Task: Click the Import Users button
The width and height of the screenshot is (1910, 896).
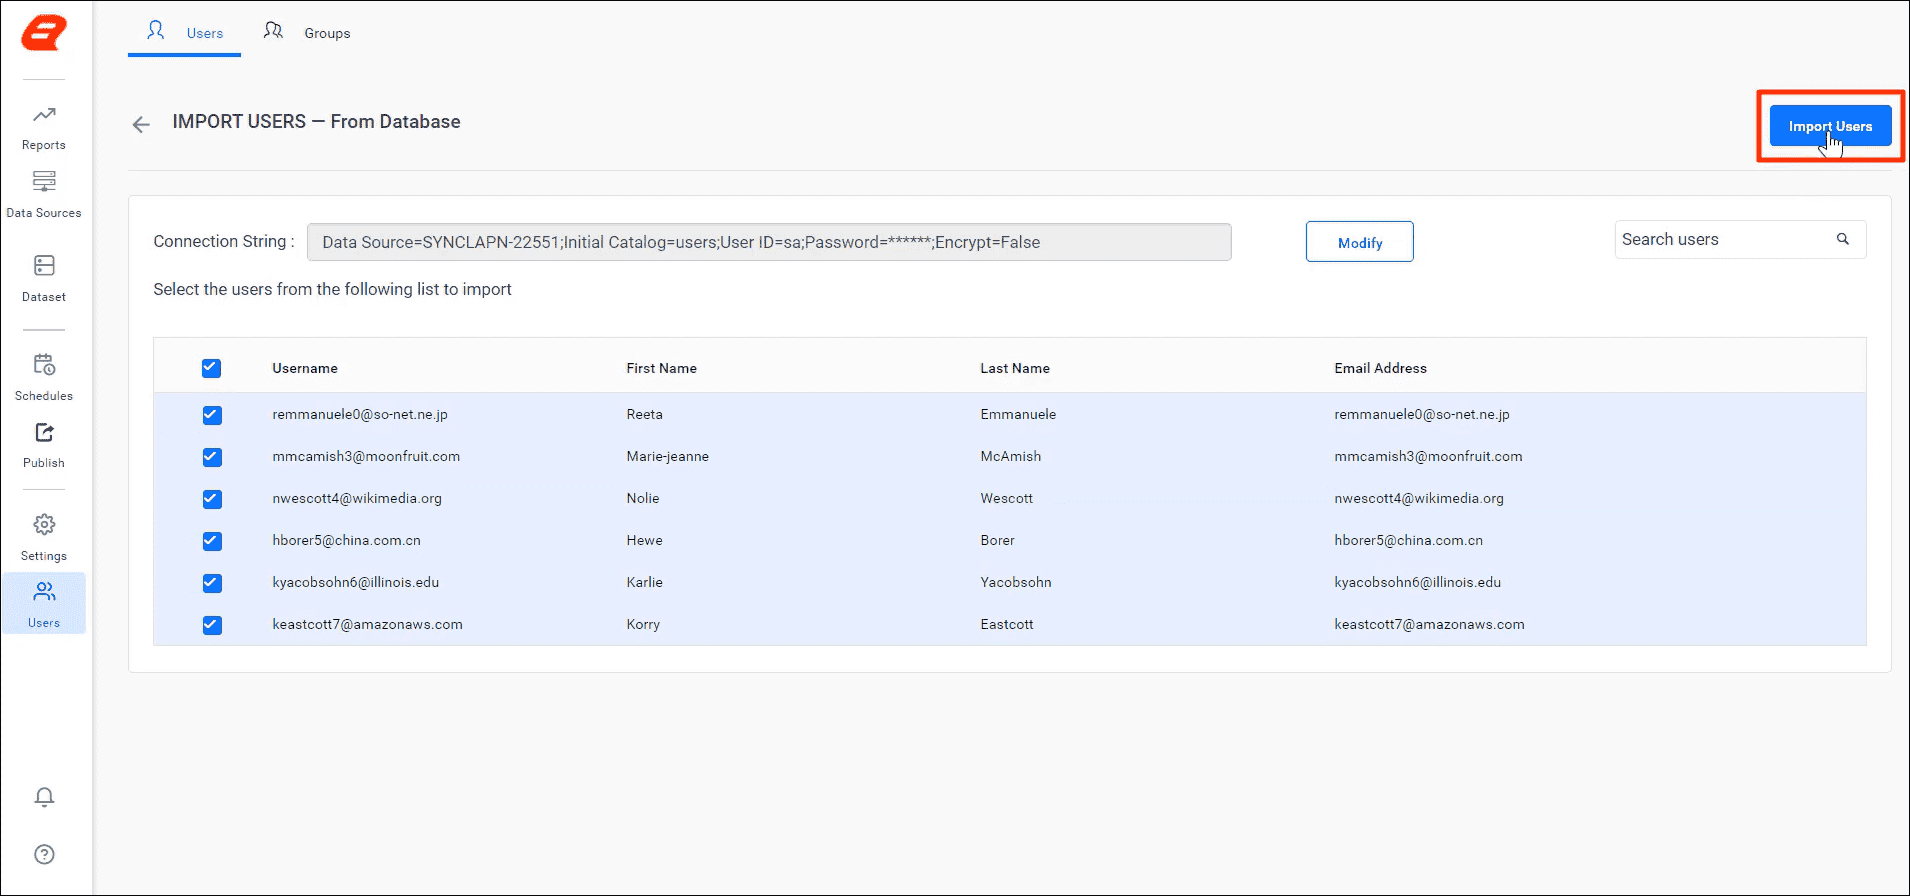Action: 1830,126
